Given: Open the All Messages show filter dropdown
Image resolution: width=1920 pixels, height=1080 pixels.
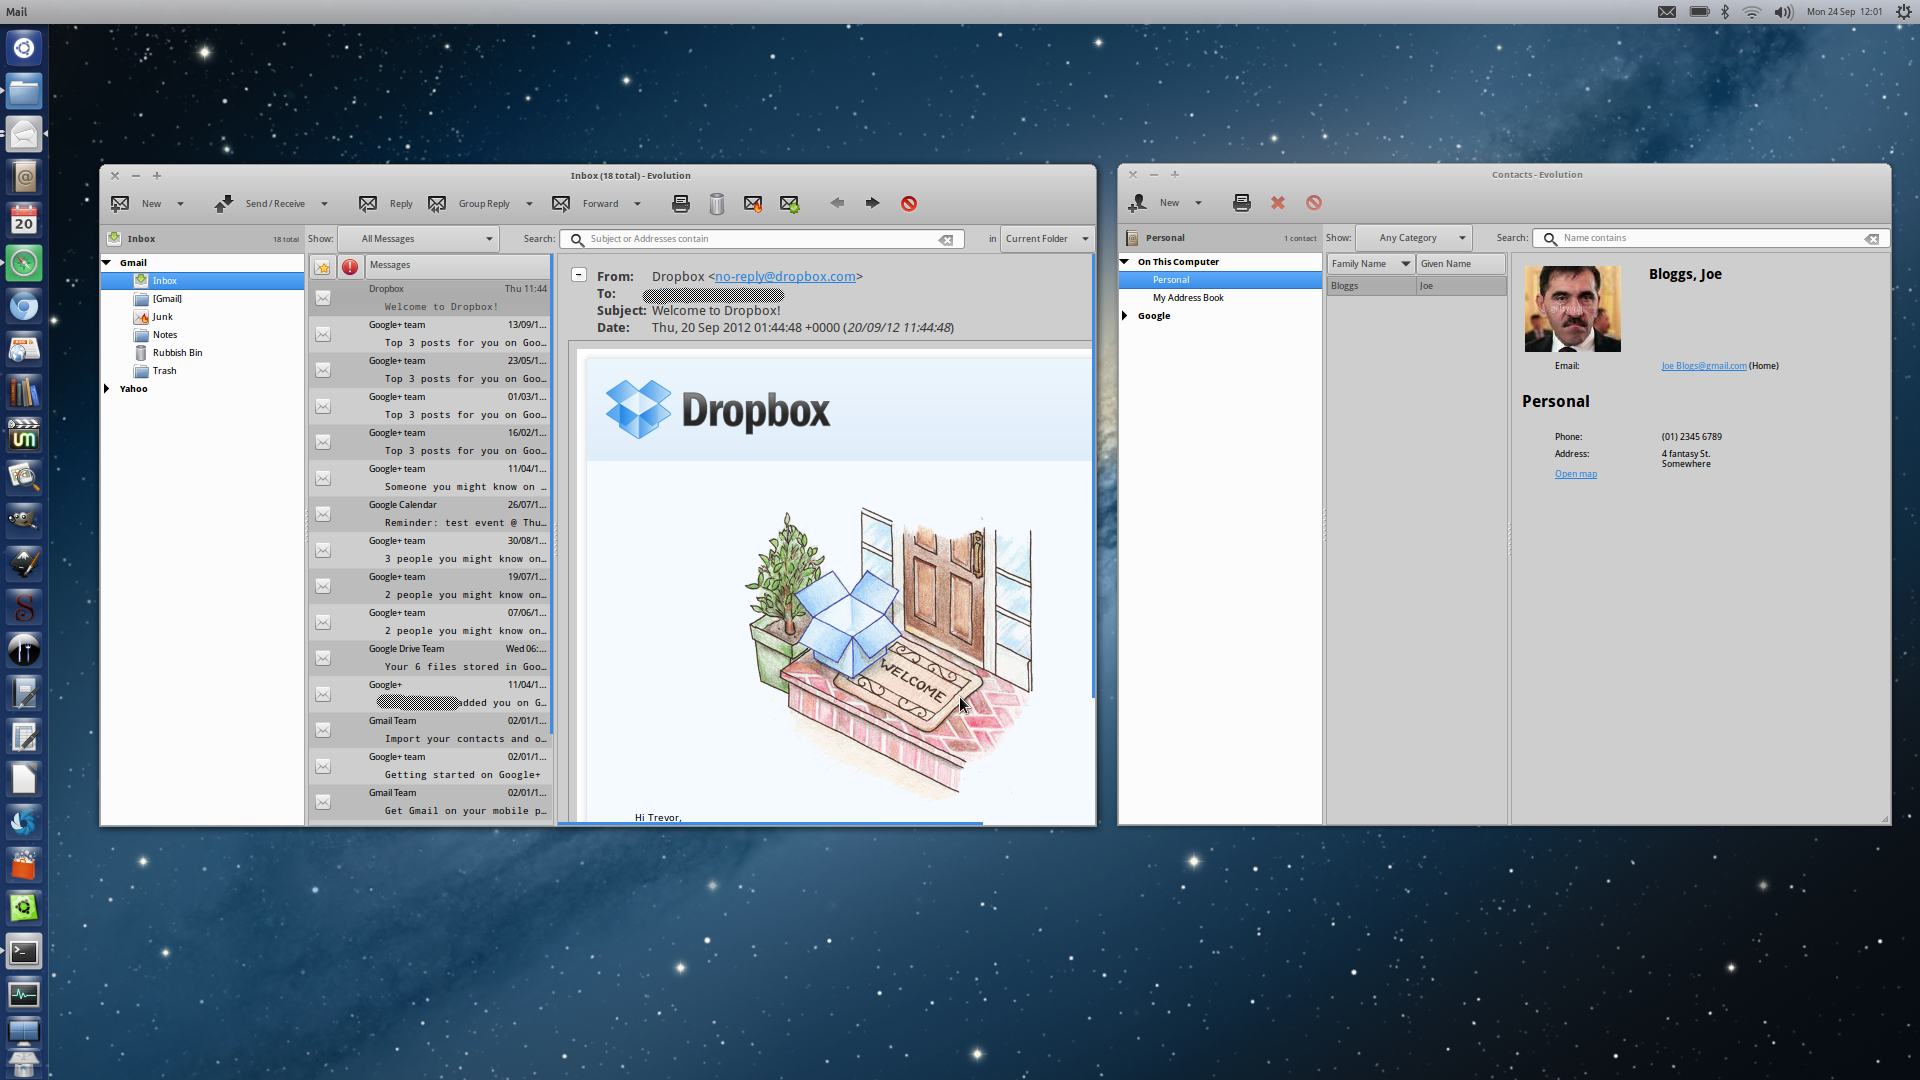Looking at the screenshot, I should click(418, 239).
